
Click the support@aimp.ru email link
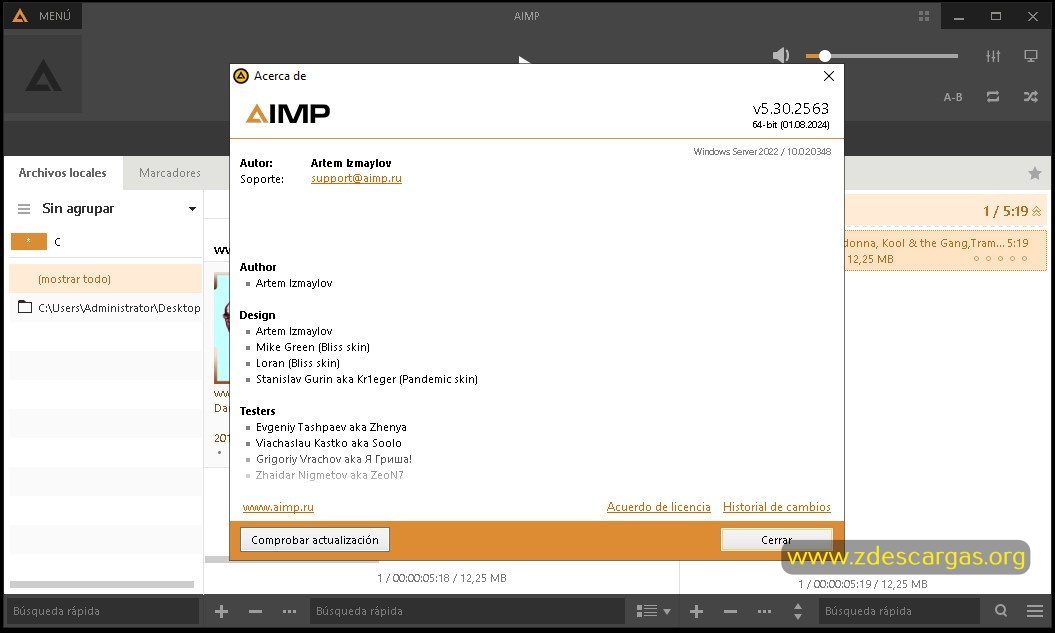[356, 178]
